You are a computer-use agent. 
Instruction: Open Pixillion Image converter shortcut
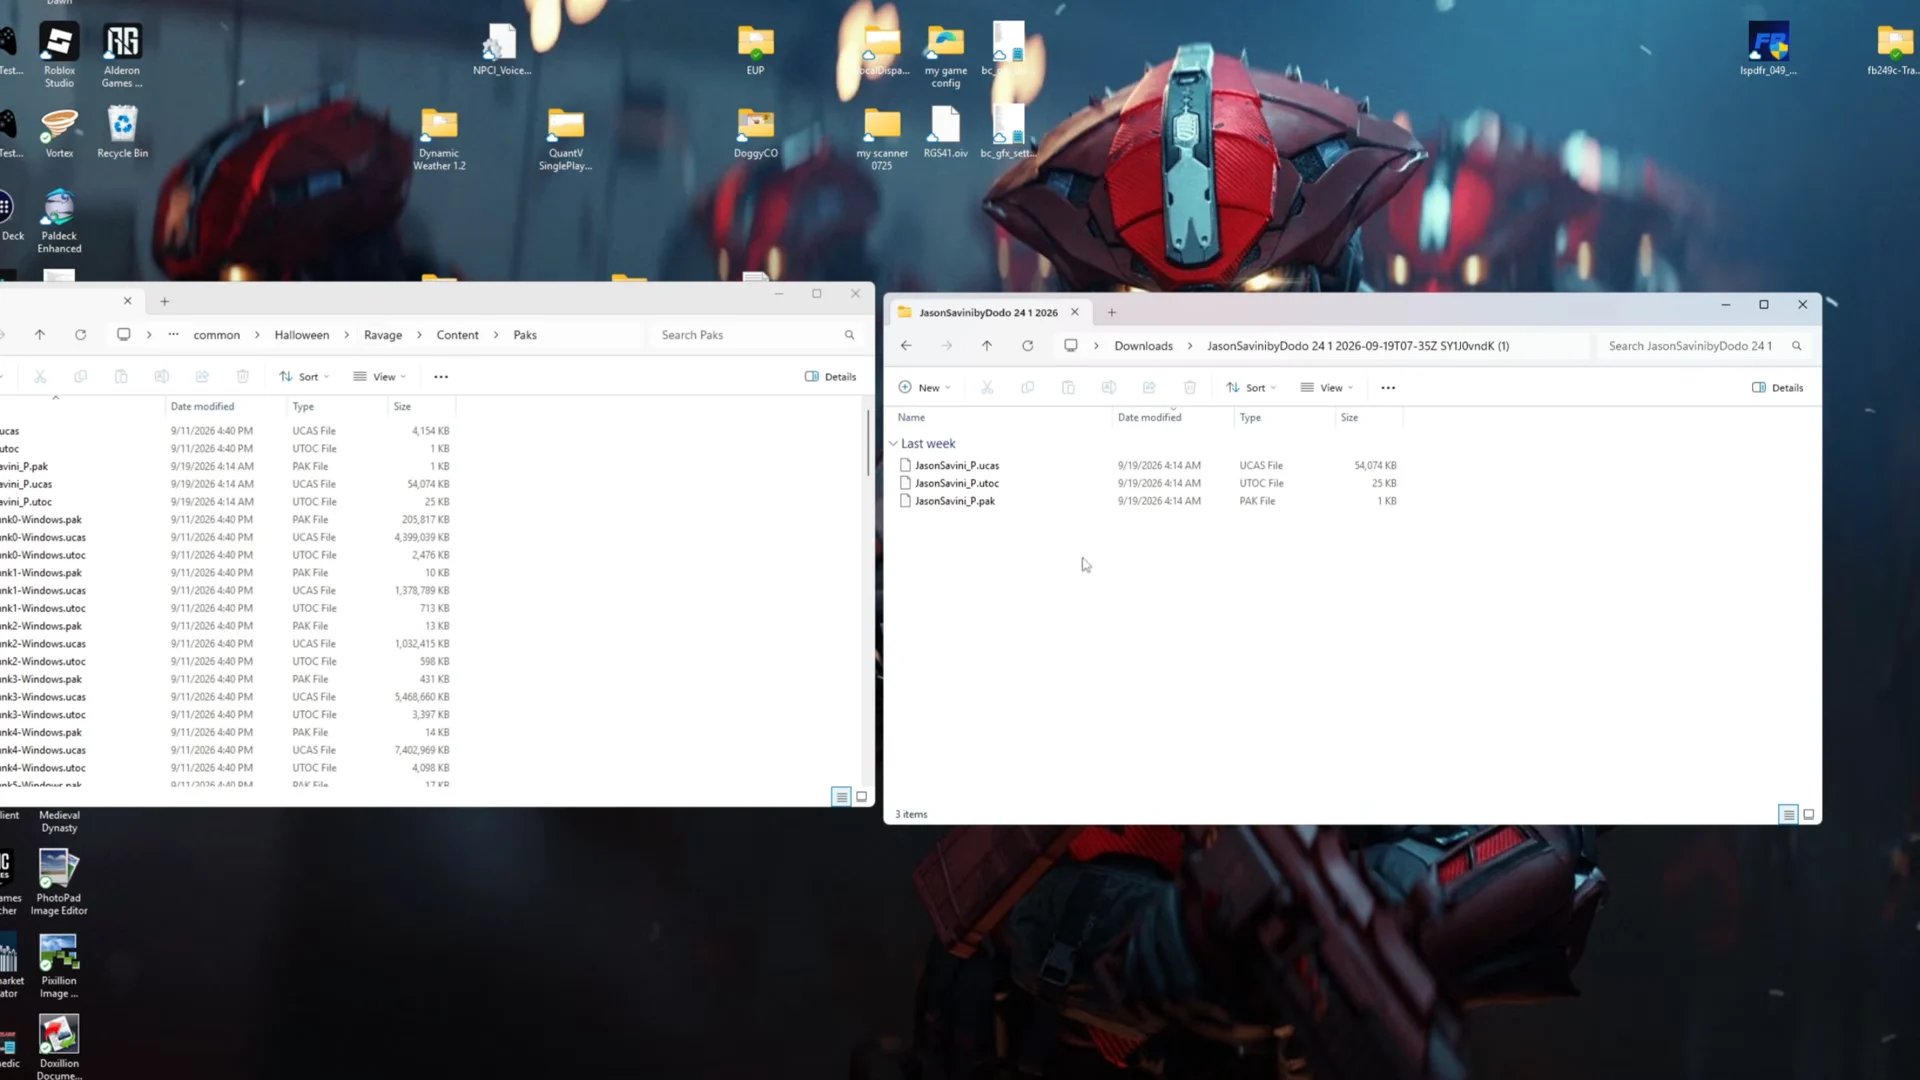(x=59, y=965)
